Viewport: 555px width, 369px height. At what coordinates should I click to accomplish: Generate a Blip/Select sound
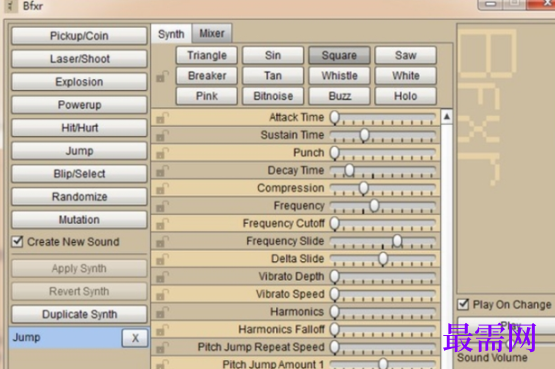point(79,174)
